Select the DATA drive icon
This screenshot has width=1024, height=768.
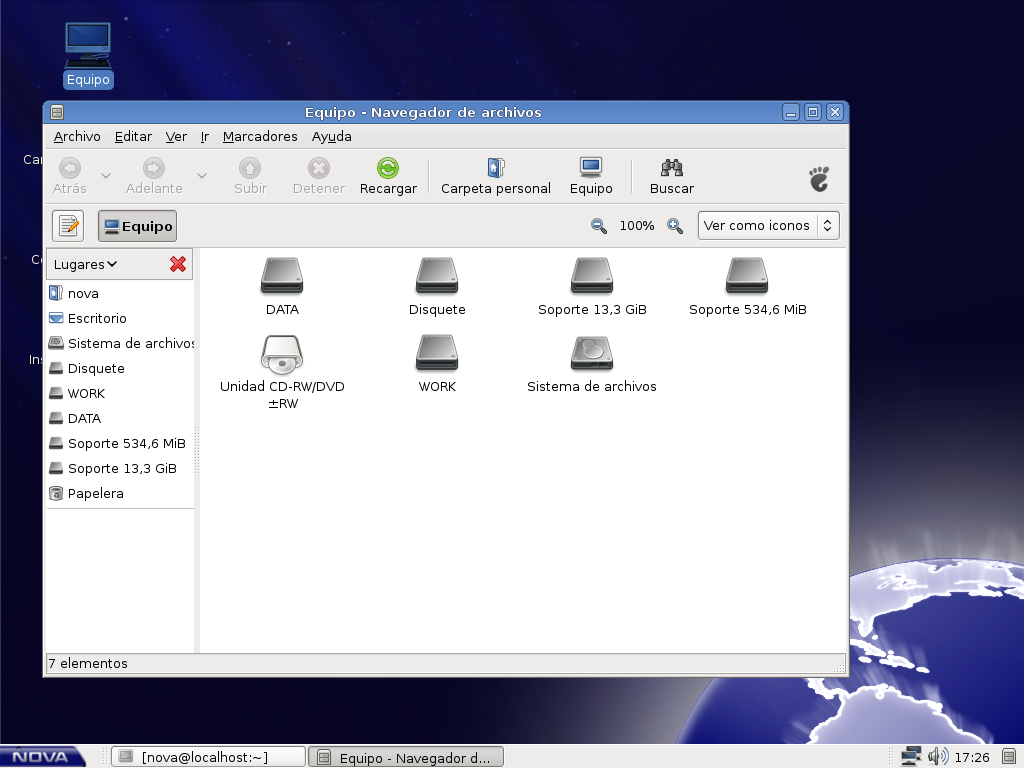tap(281, 277)
